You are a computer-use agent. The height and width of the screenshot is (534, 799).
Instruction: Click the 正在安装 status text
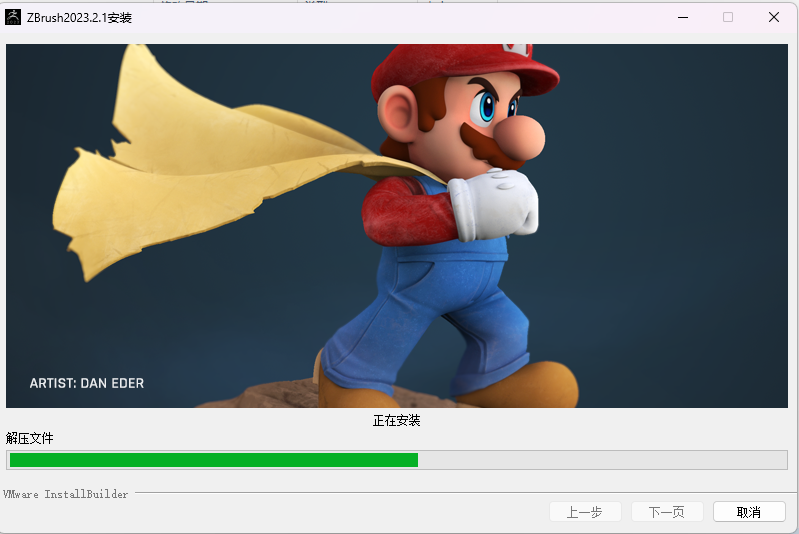tap(396, 420)
